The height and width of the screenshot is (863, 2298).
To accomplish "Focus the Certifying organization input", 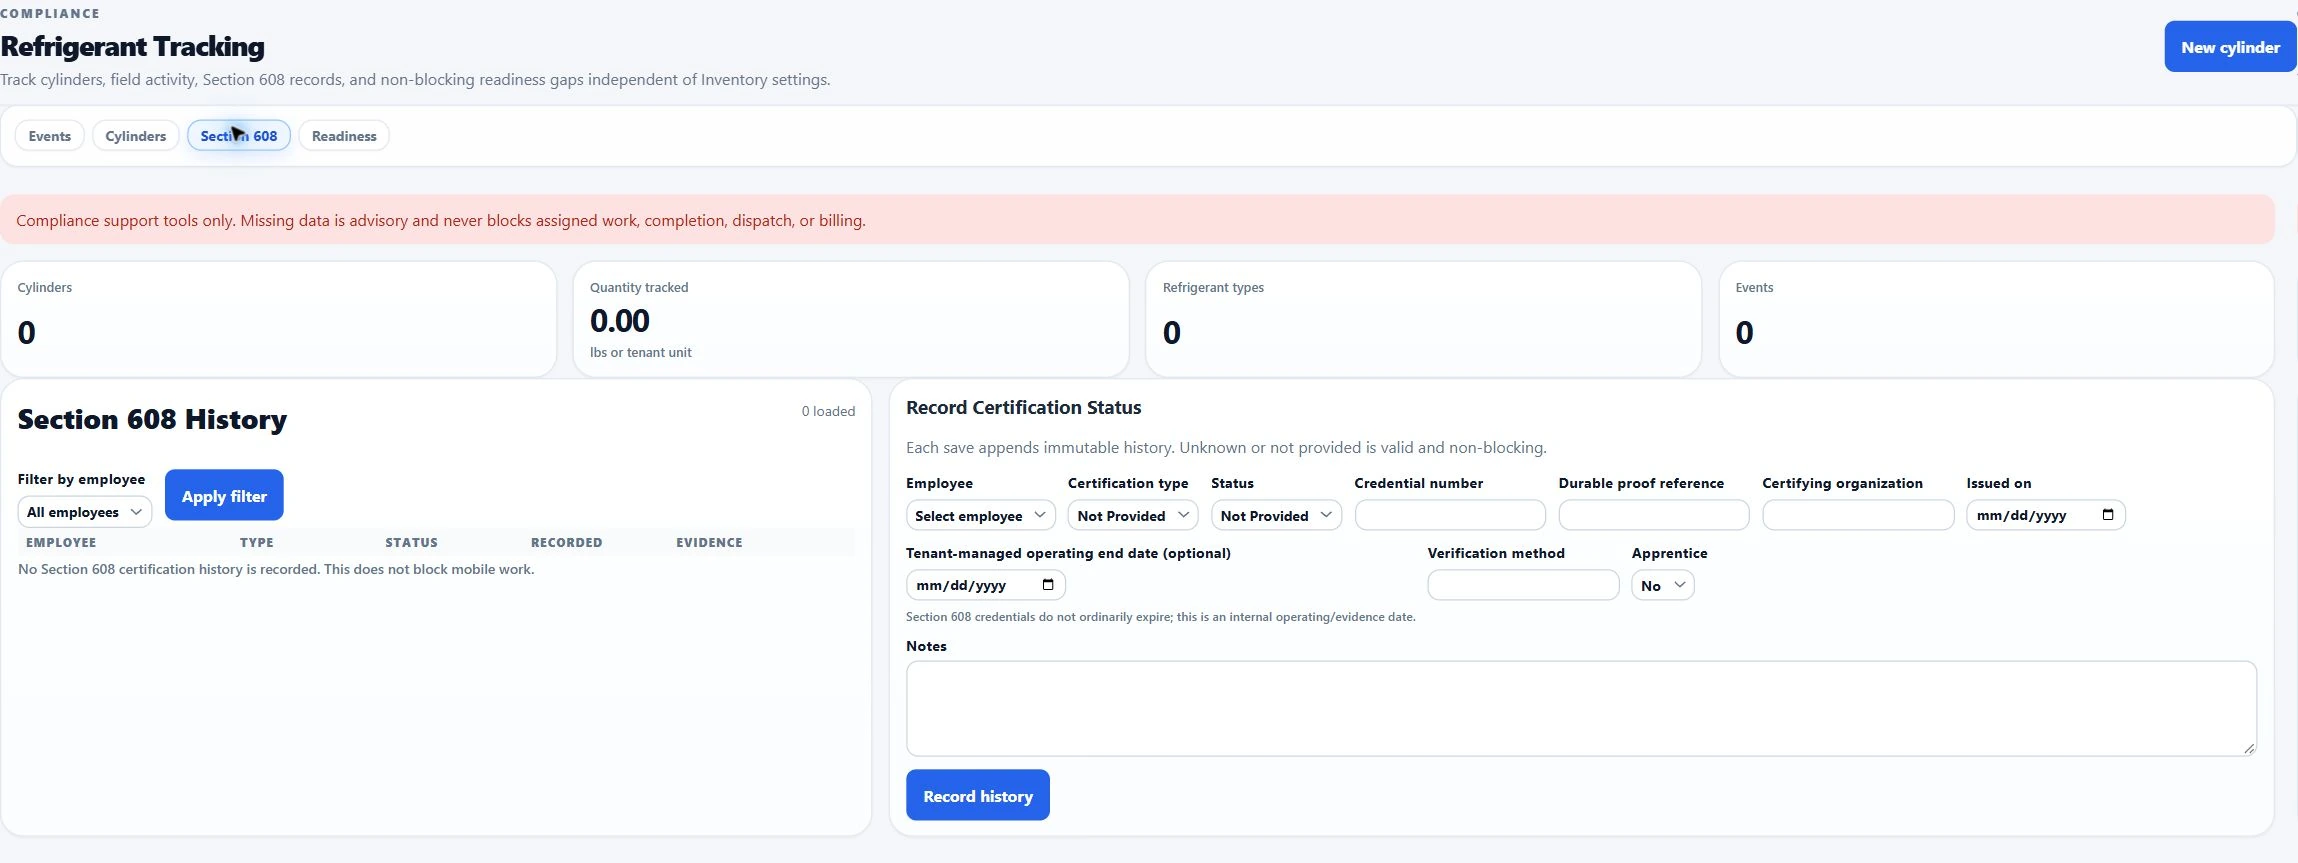I will (x=1858, y=515).
